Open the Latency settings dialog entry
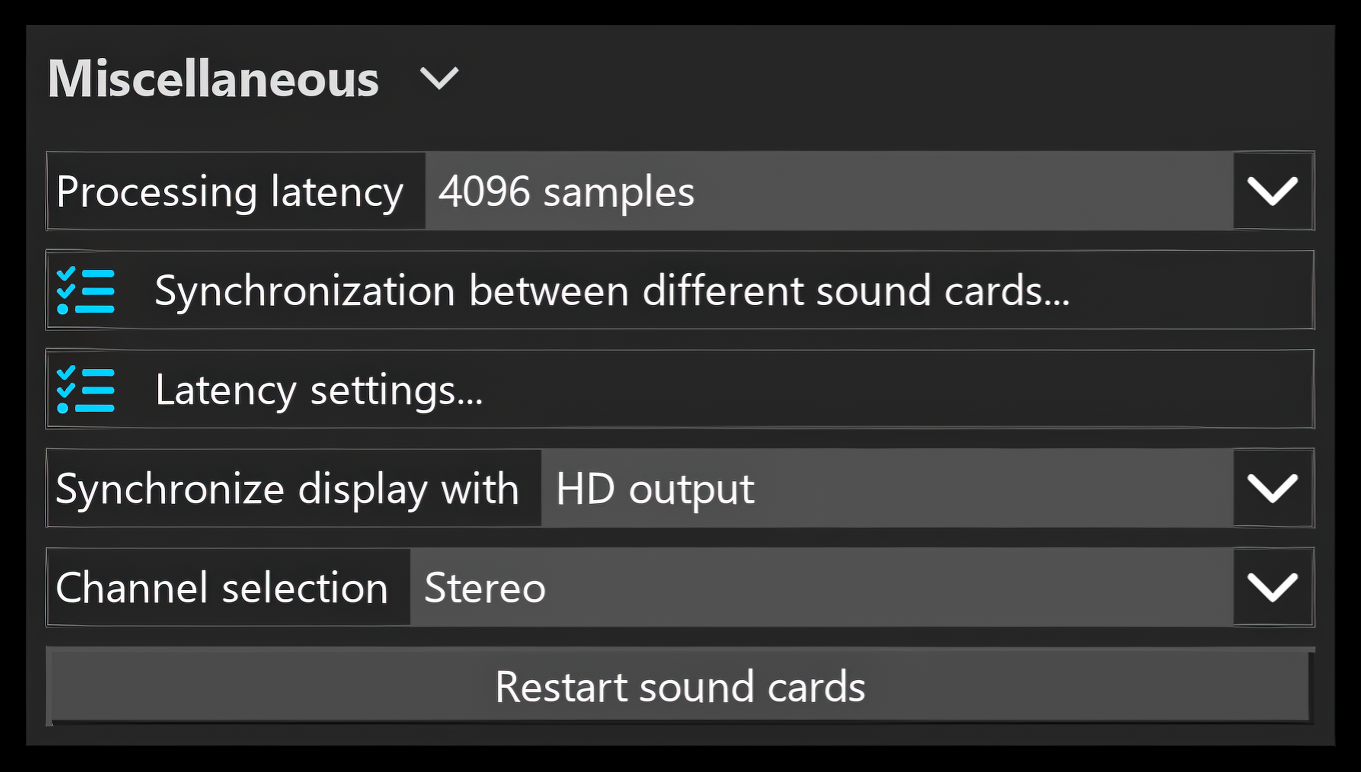The image size is (1361, 772). [680, 389]
